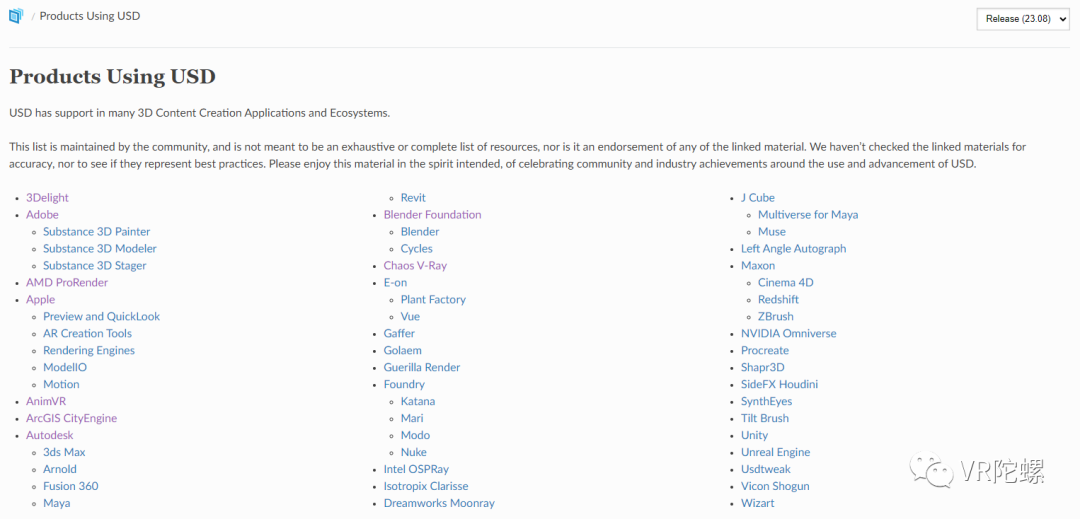Open the AMD ProRender link
1080x519 pixels.
67,282
